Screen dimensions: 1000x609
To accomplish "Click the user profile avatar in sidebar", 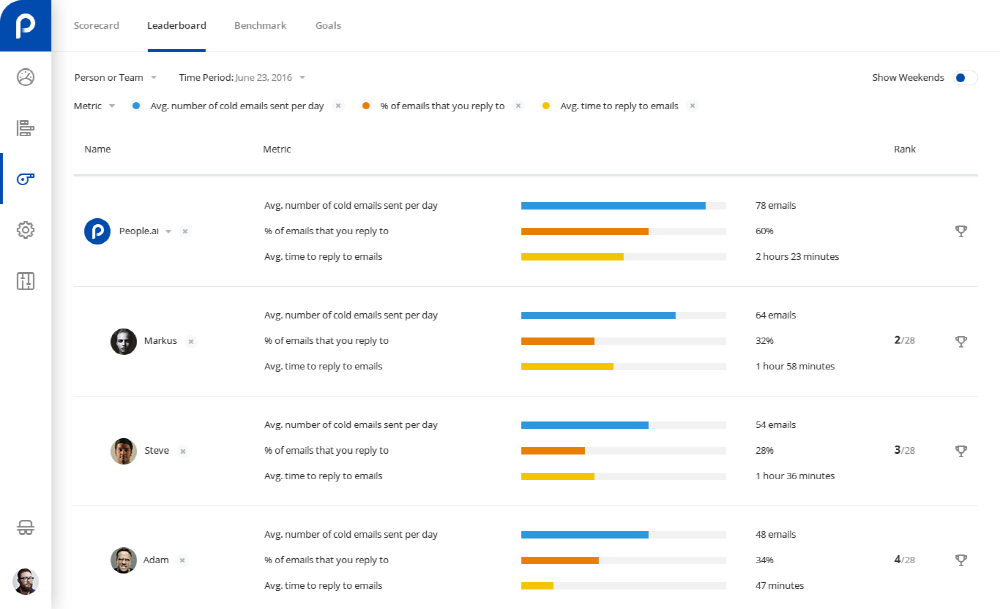I will [x=25, y=581].
